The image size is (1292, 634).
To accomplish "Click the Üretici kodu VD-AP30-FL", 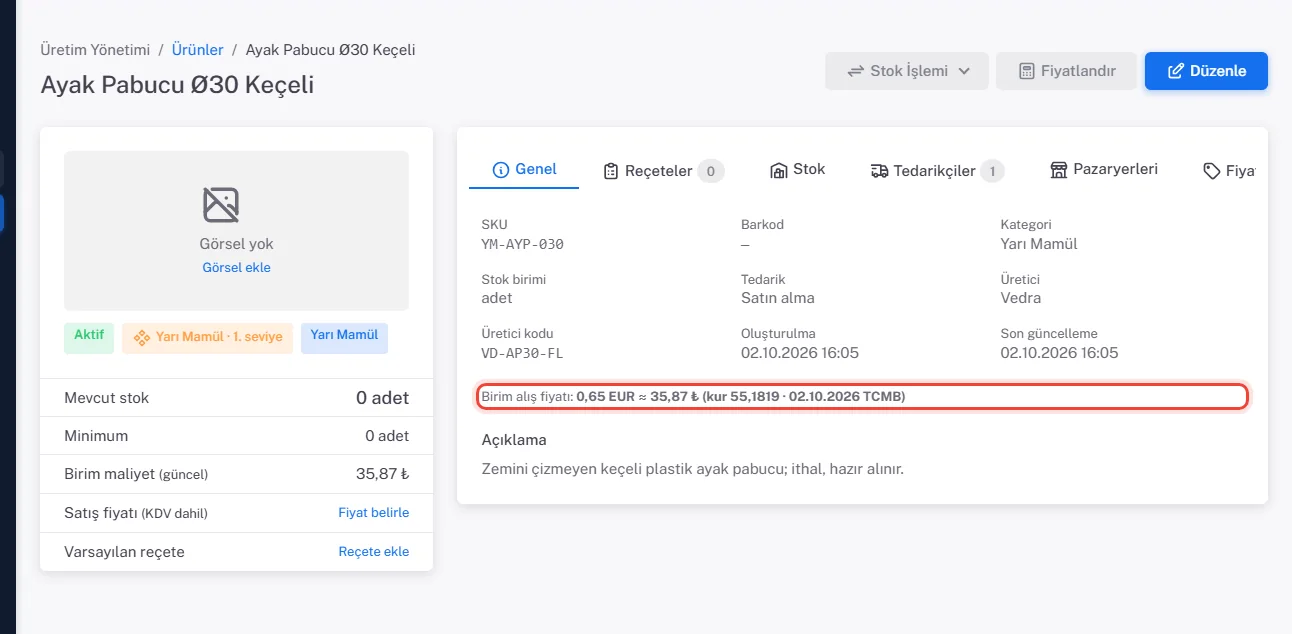I will pyautogui.click(x=523, y=353).
